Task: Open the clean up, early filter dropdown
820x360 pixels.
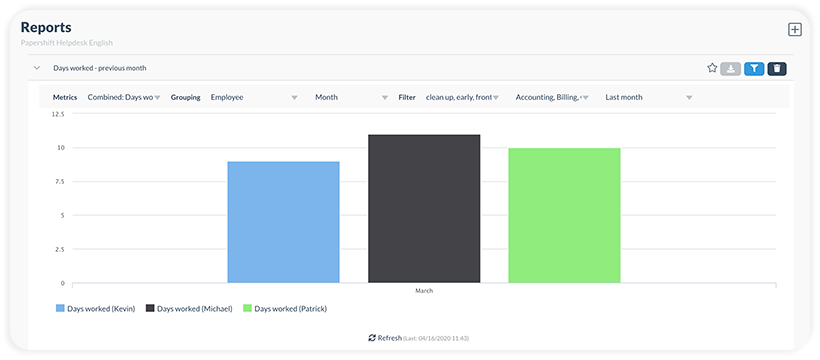Action: coord(462,97)
